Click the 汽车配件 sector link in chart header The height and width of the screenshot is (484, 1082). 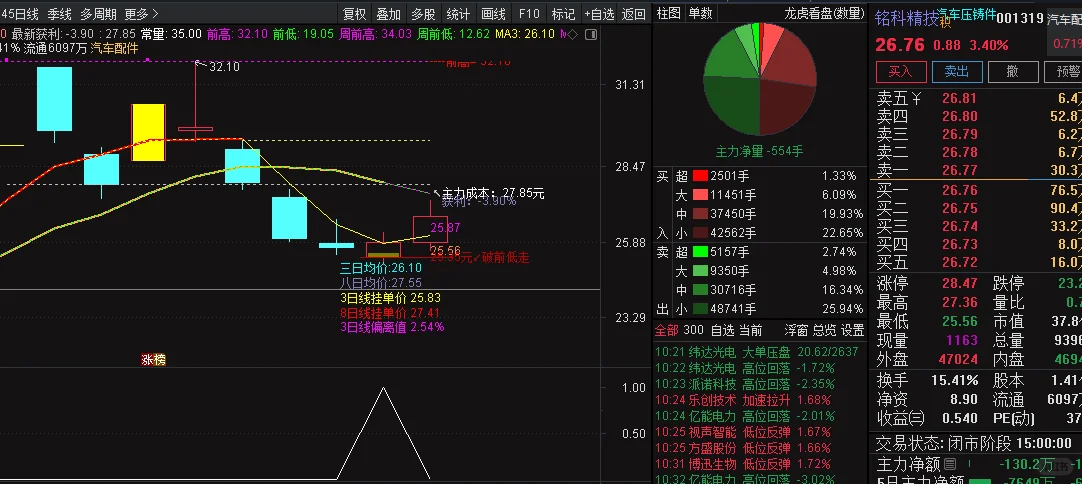[114, 48]
